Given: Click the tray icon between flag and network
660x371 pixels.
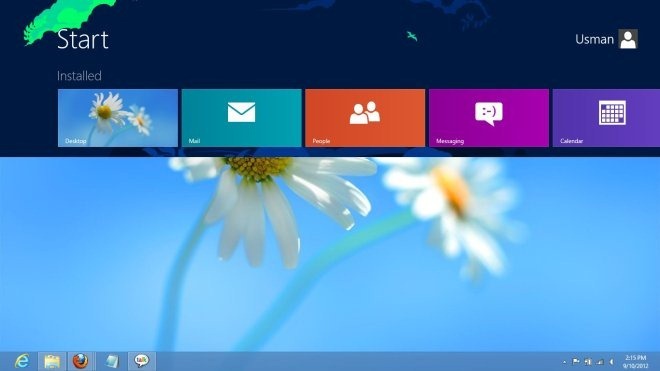Looking at the screenshot, I should [588, 362].
